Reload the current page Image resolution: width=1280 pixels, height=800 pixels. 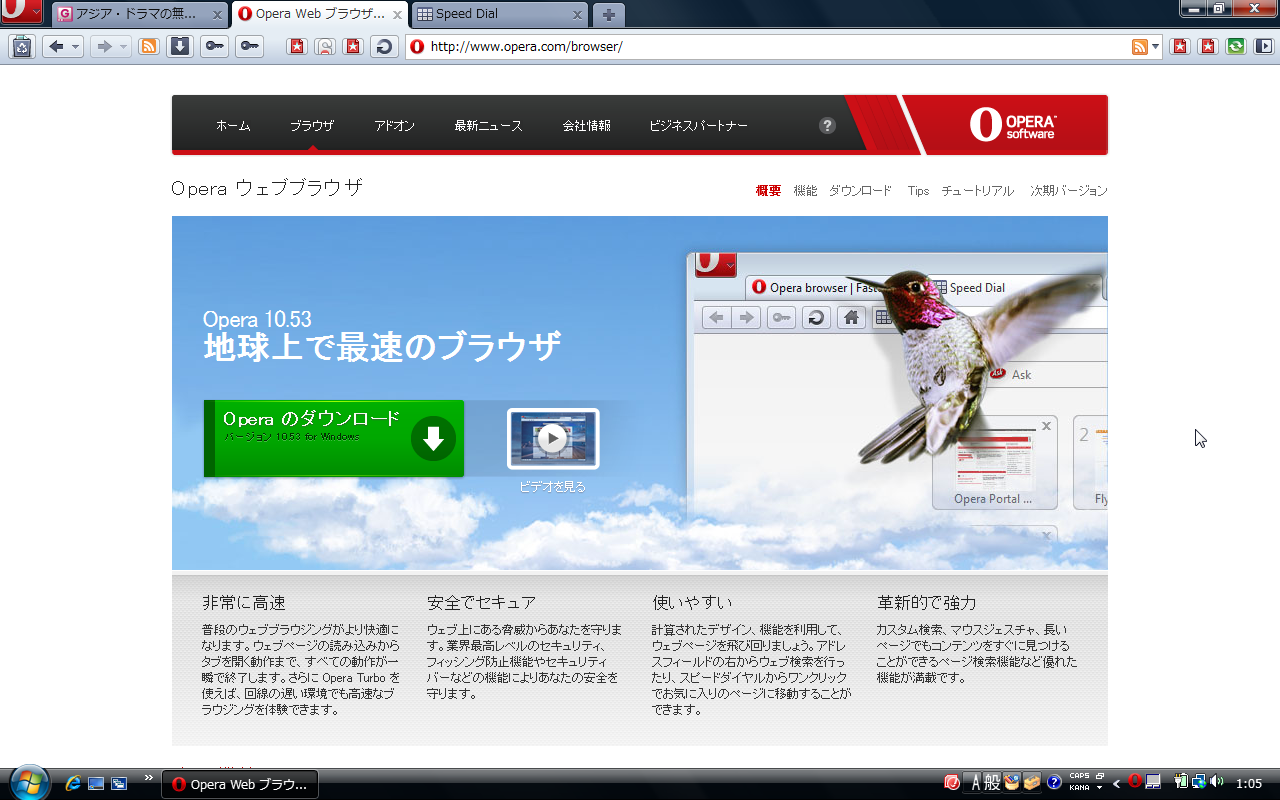pos(384,46)
